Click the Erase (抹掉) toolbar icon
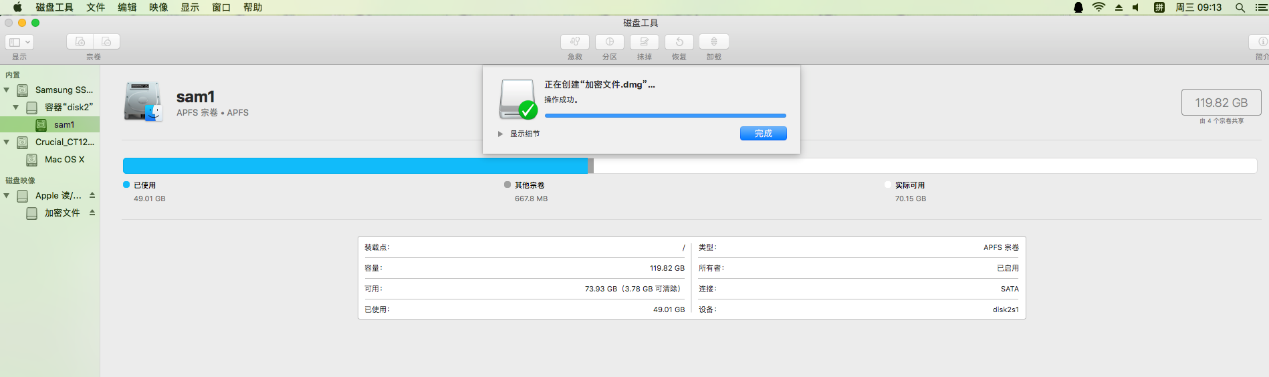The image size is (1269, 377). [x=645, y=42]
